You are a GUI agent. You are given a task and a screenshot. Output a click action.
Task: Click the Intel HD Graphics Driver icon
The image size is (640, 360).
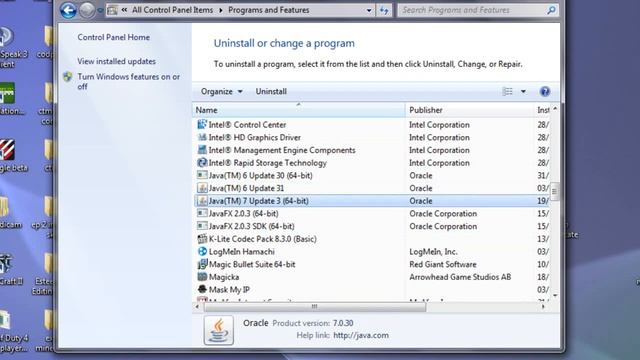point(202,137)
